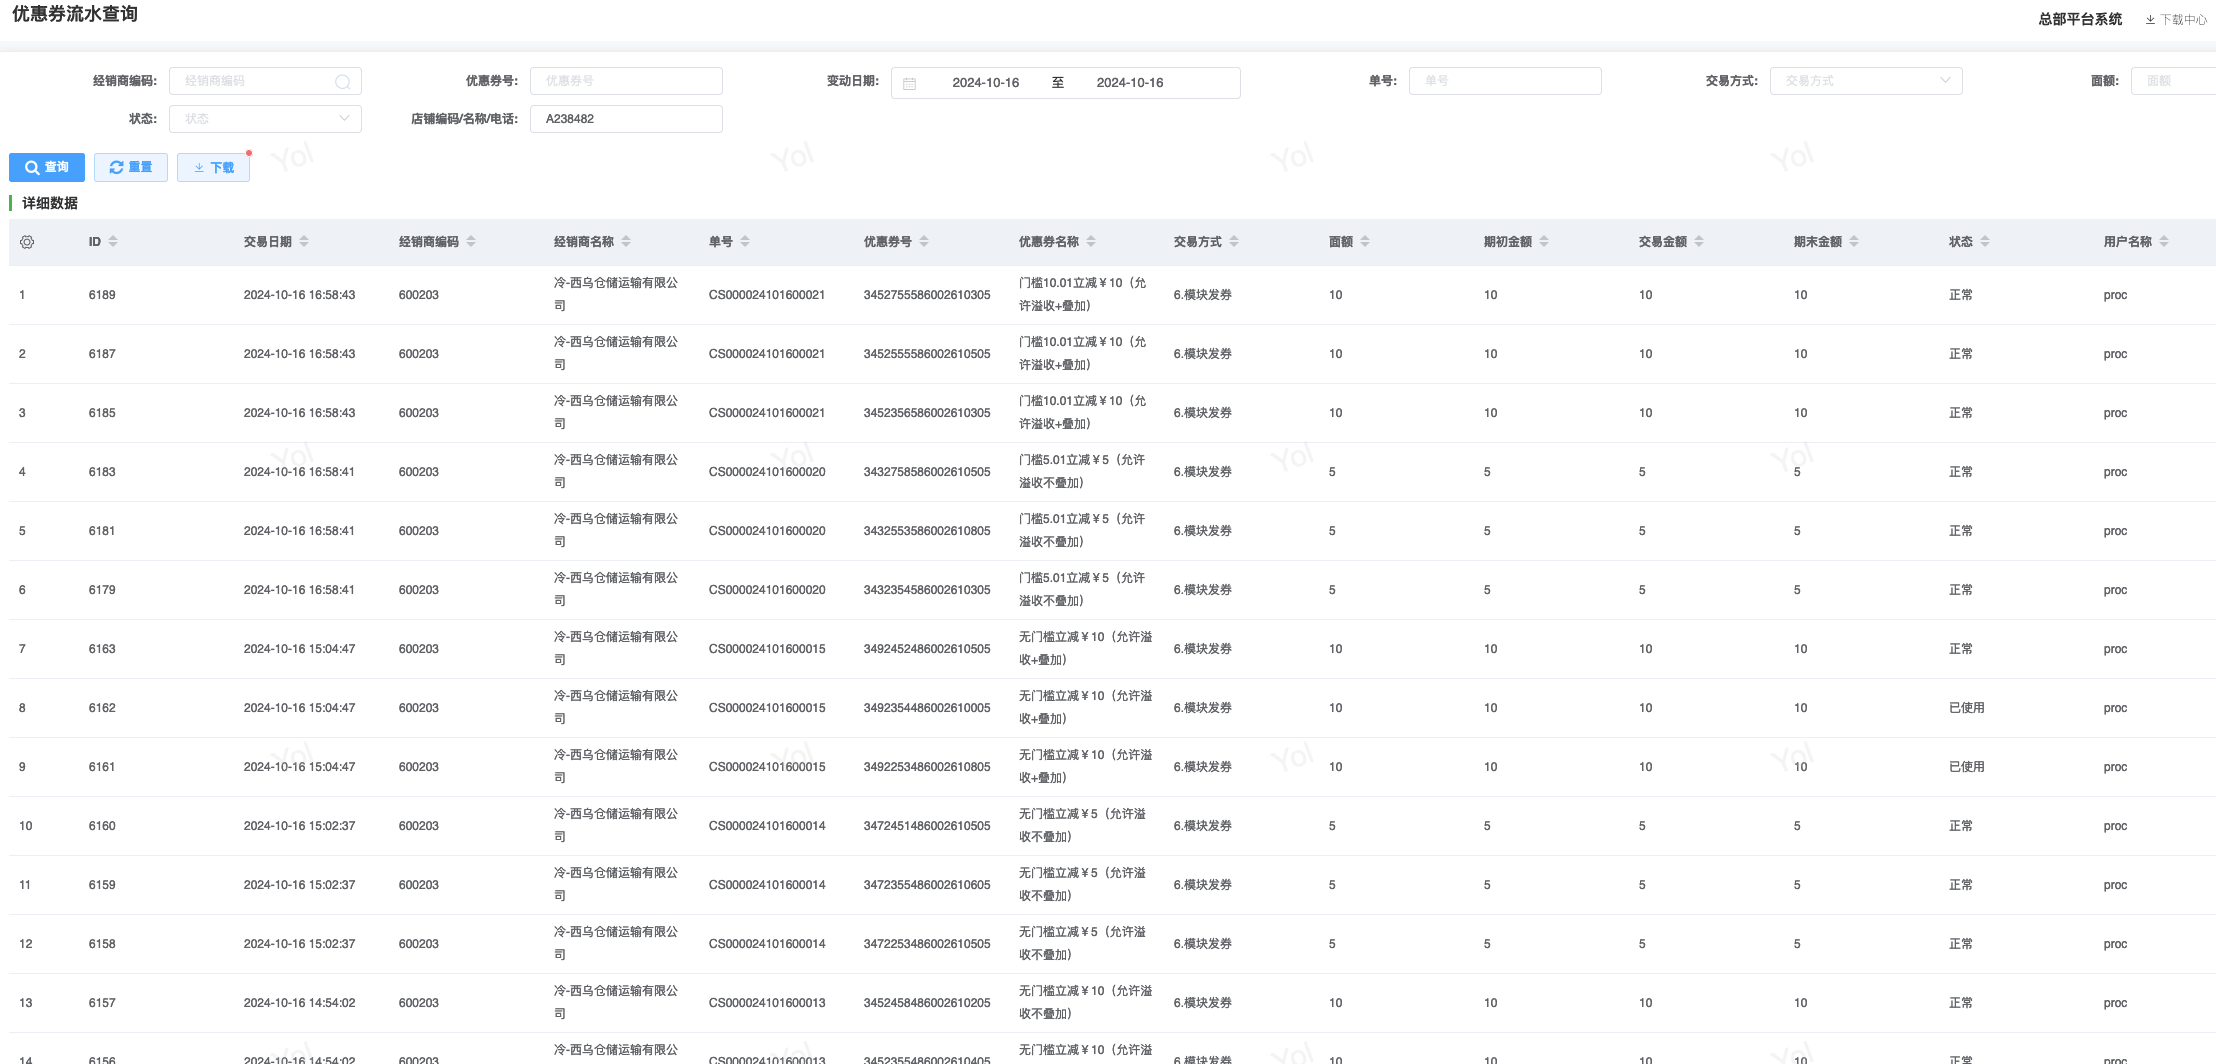Sort table by 用户名称 column
2216x1064 pixels.
2164,242
